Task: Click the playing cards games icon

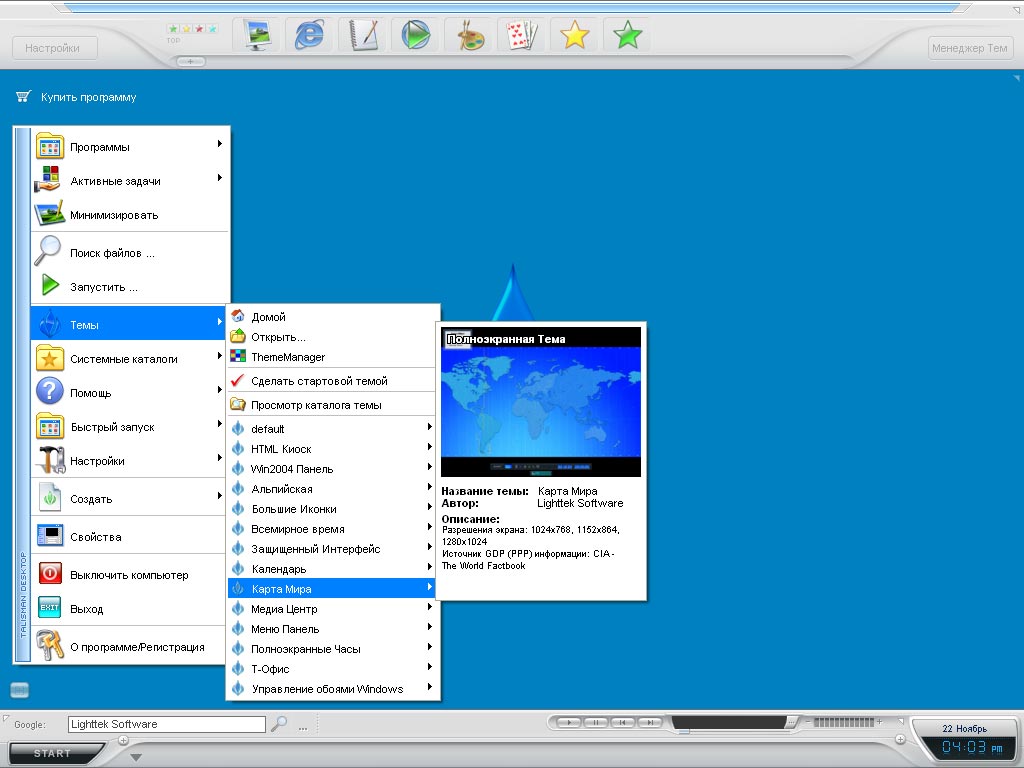Action: pos(521,36)
